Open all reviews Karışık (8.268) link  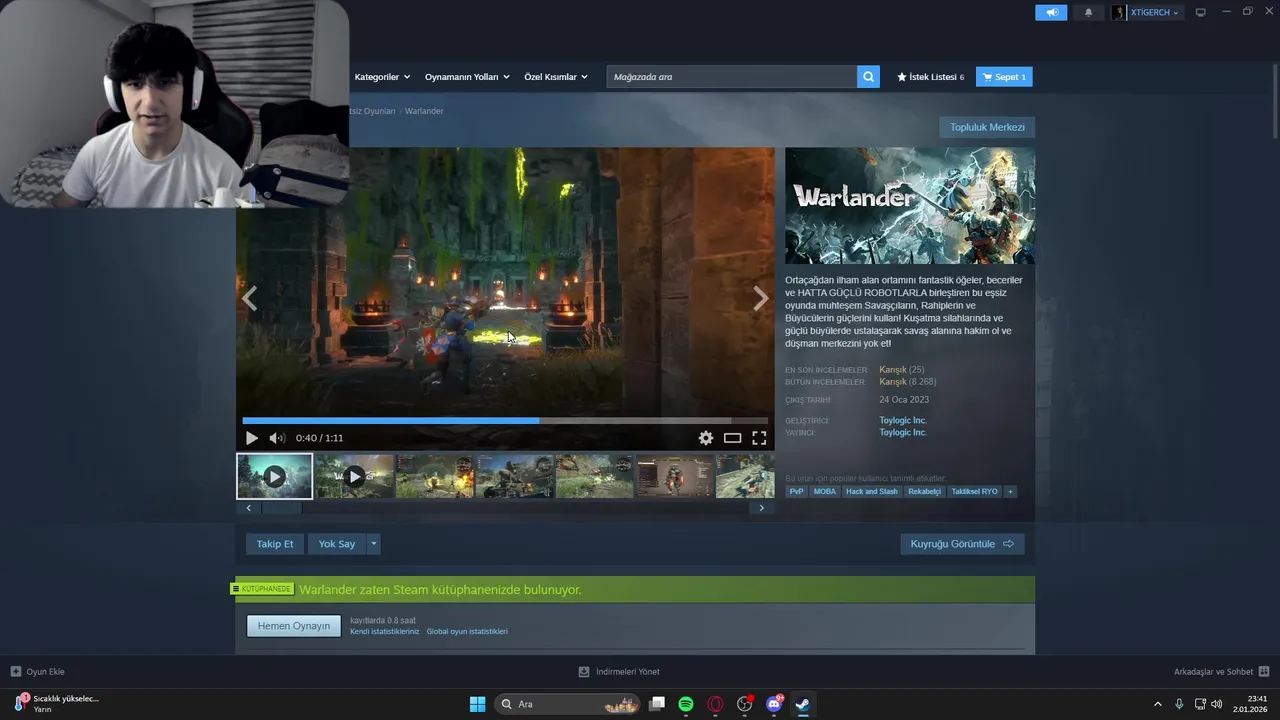point(908,382)
